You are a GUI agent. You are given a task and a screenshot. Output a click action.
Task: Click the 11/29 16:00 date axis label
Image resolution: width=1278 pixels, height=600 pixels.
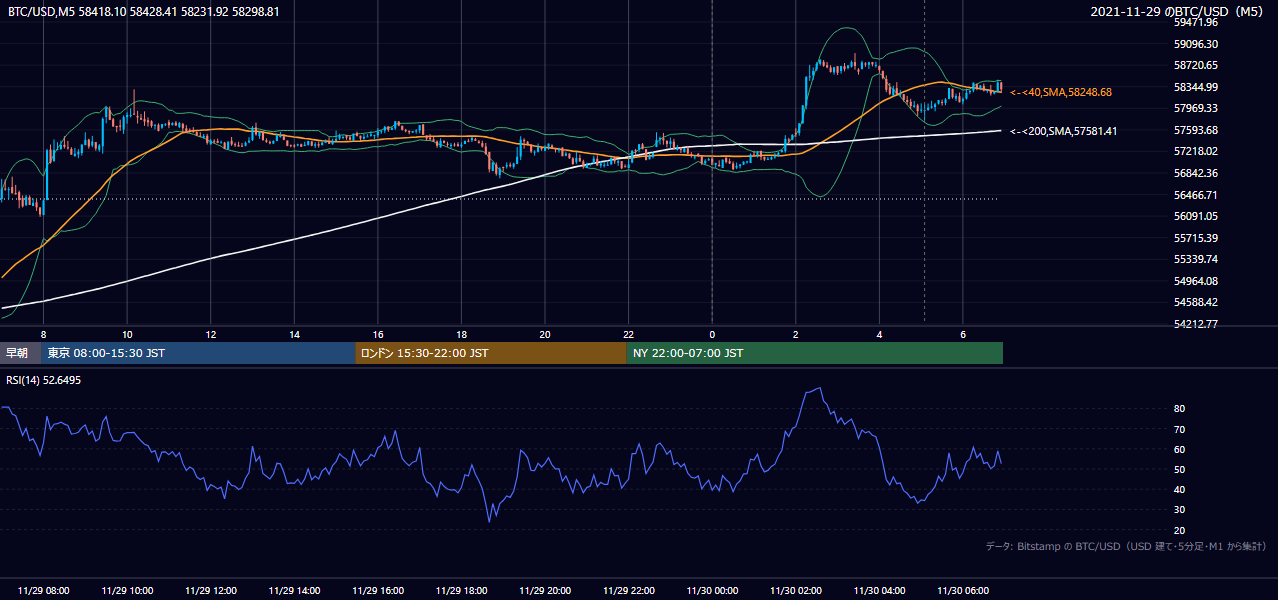pyautogui.click(x=378, y=591)
